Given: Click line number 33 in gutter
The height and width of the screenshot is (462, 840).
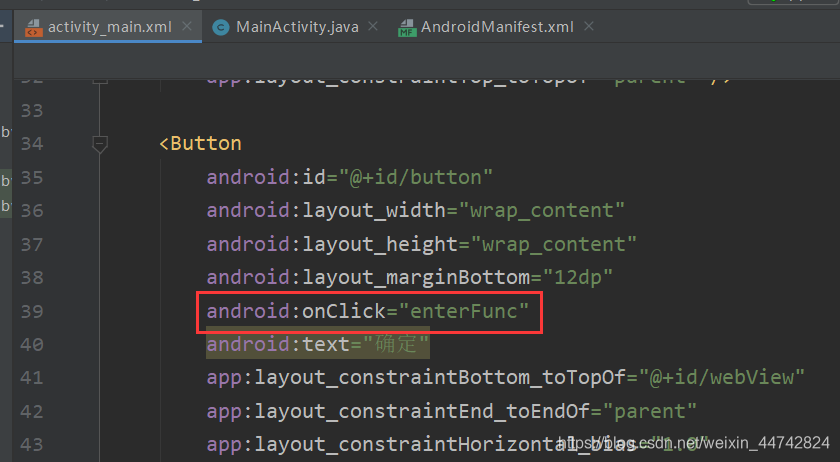Looking at the screenshot, I should point(32,110).
